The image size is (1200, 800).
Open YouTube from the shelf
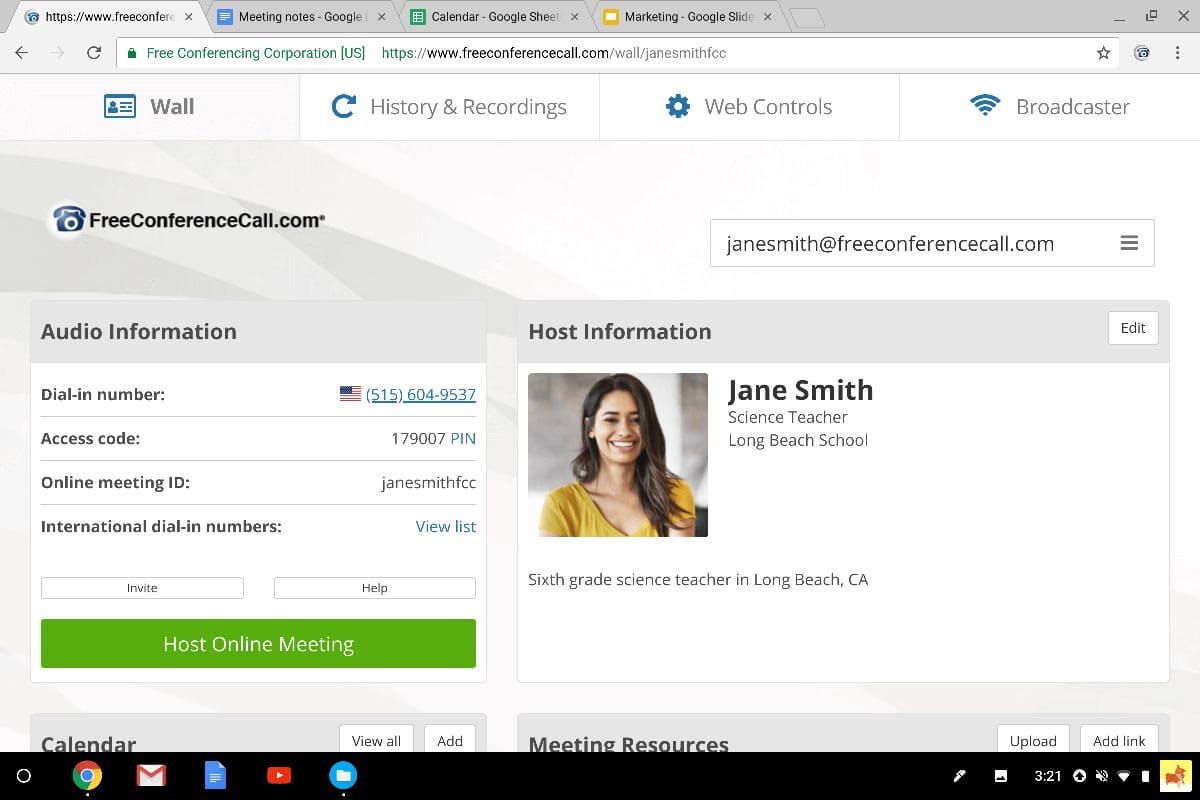(279, 775)
